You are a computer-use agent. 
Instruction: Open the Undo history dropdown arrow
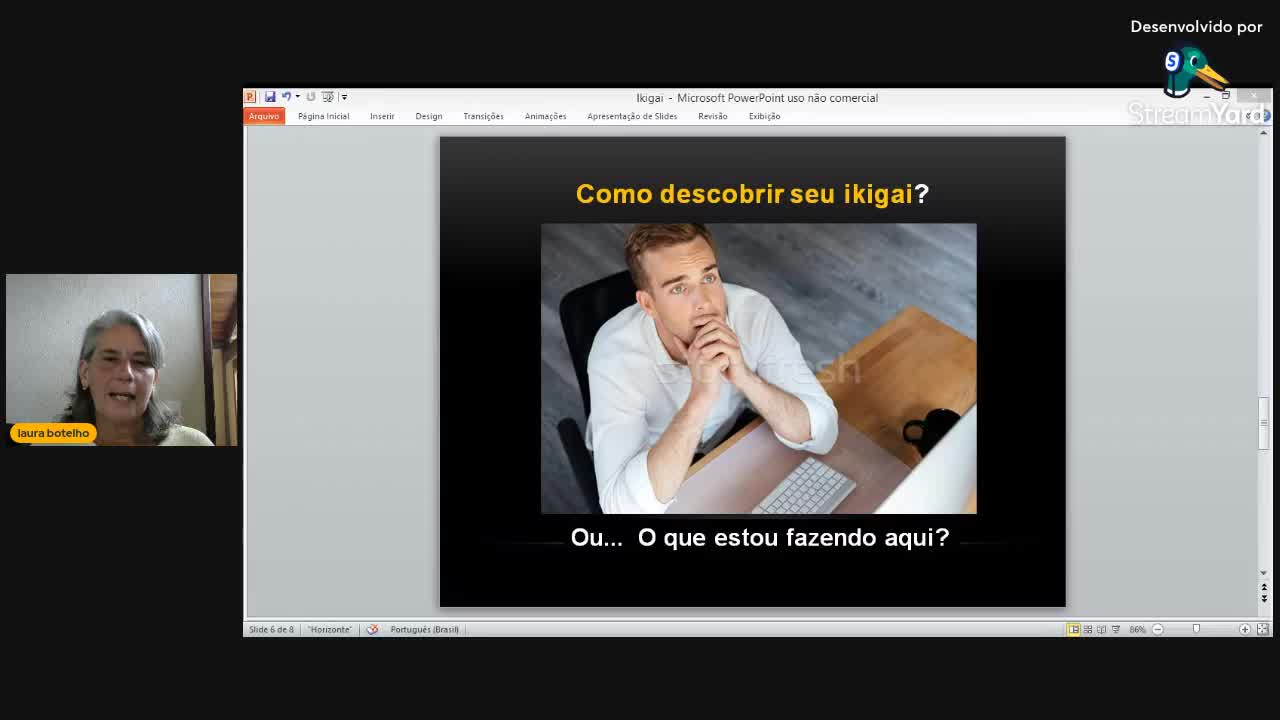coord(297,97)
